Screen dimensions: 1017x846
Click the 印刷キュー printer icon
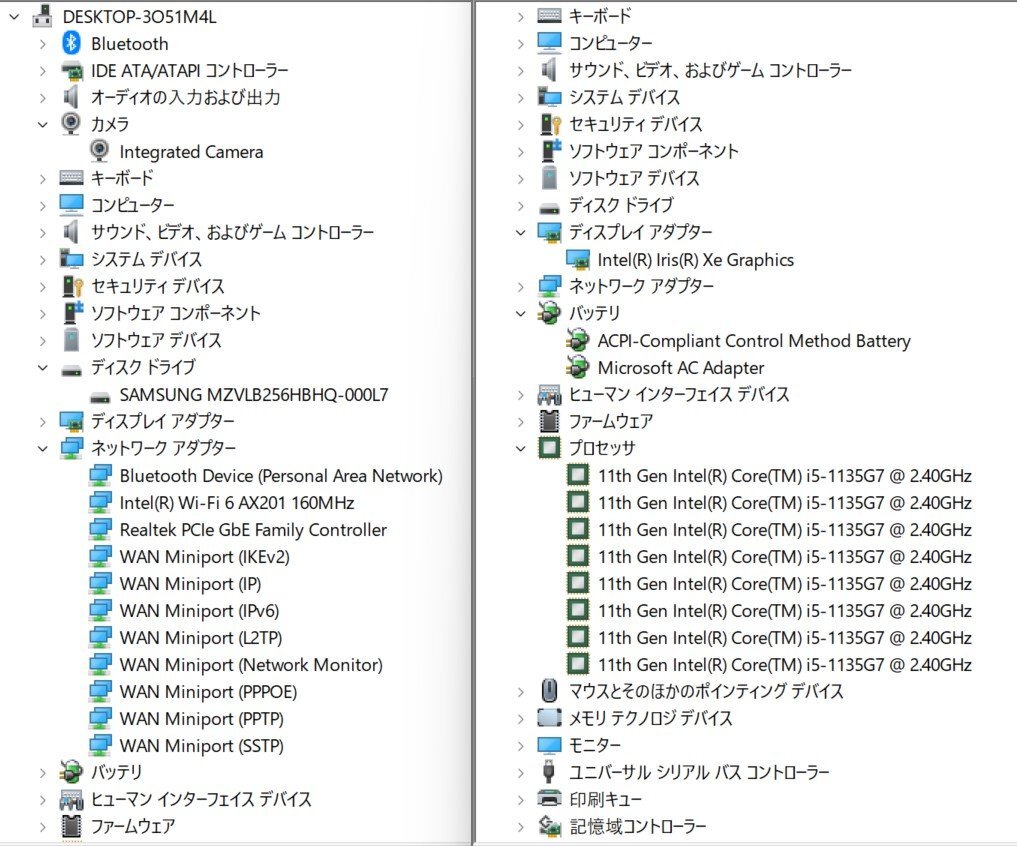(x=549, y=799)
